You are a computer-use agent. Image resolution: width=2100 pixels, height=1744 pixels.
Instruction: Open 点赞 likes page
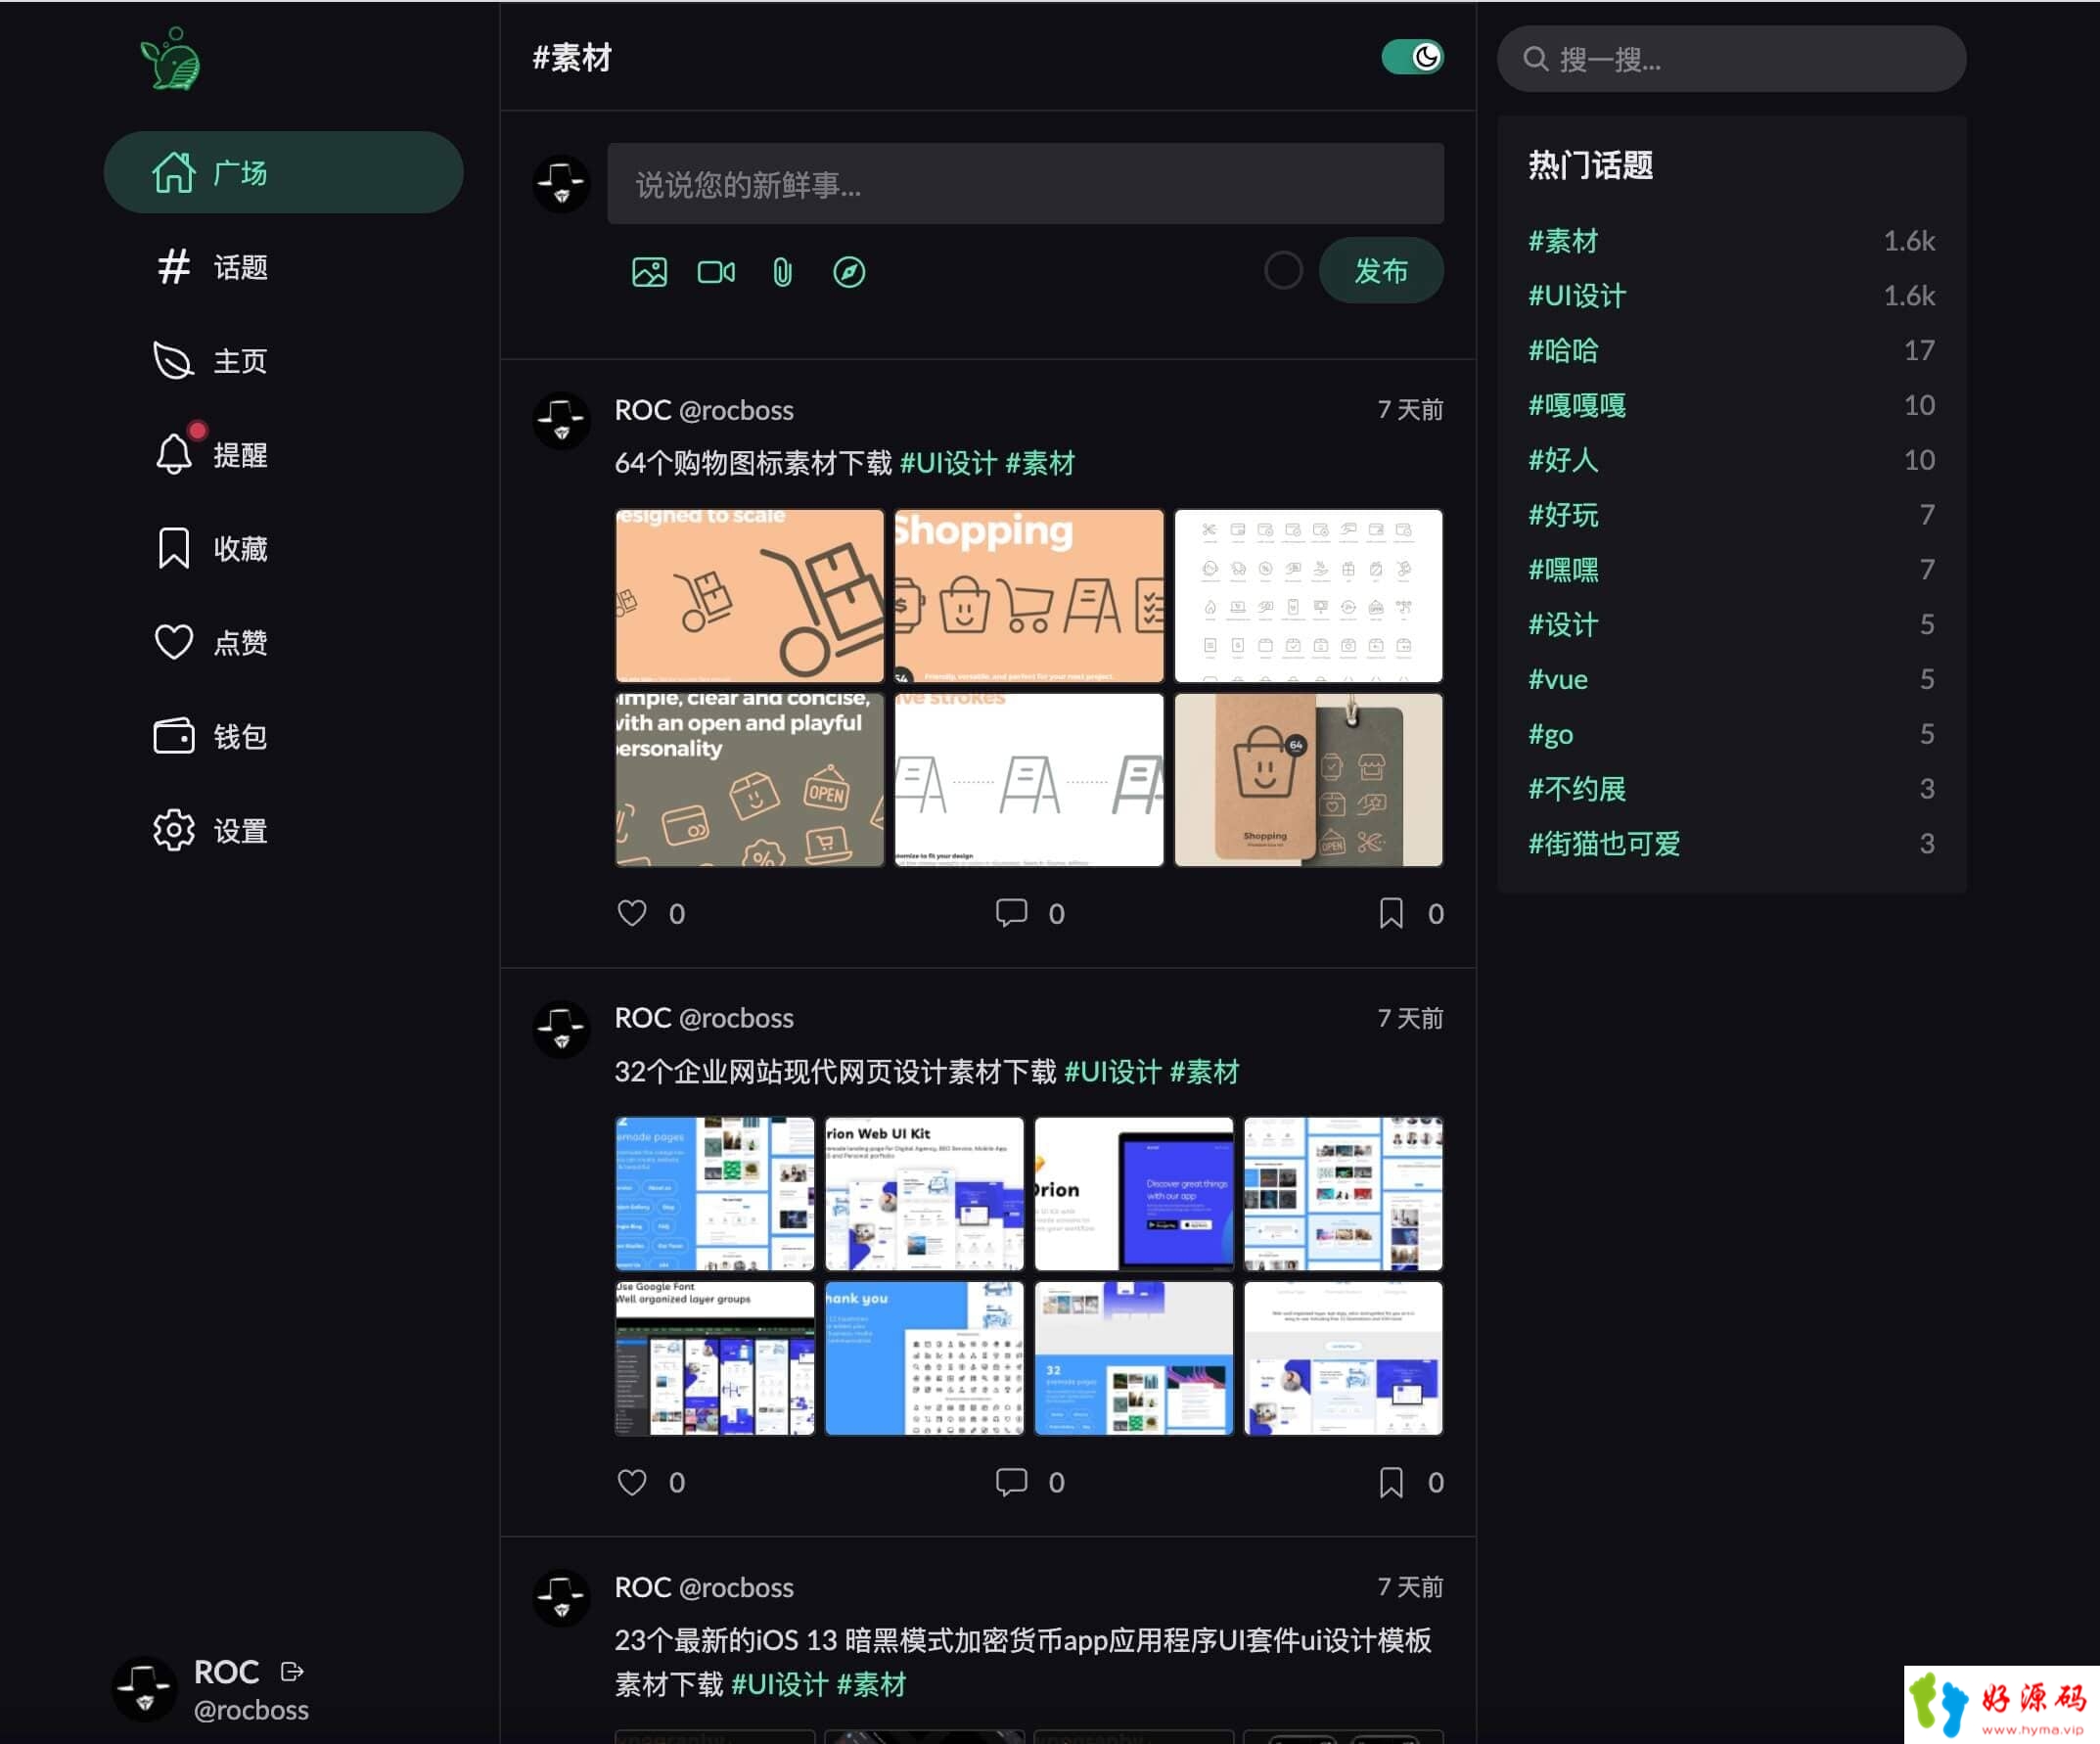tap(212, 642)
